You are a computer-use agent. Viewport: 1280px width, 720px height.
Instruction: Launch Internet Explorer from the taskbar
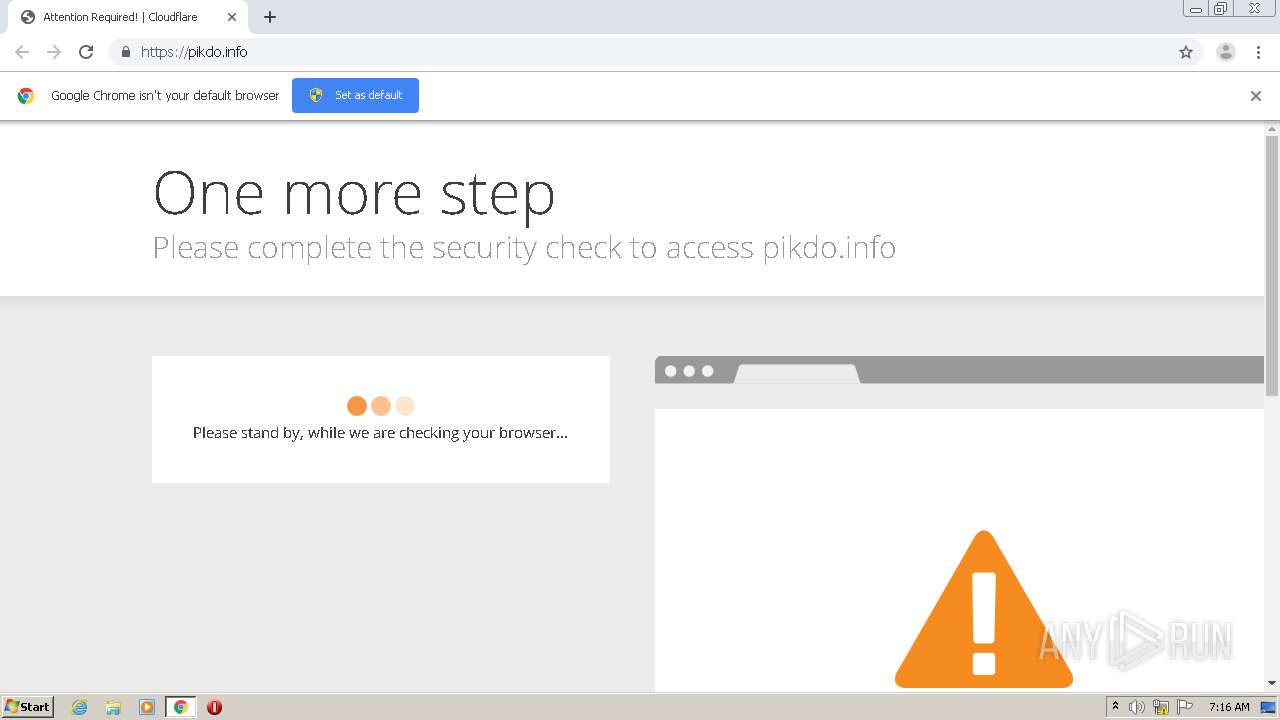(x=80, y=707)
